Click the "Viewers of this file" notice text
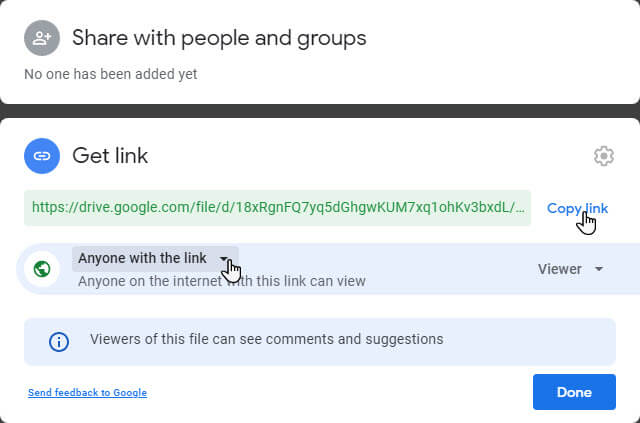640x423 pixels. click(266, 340)
